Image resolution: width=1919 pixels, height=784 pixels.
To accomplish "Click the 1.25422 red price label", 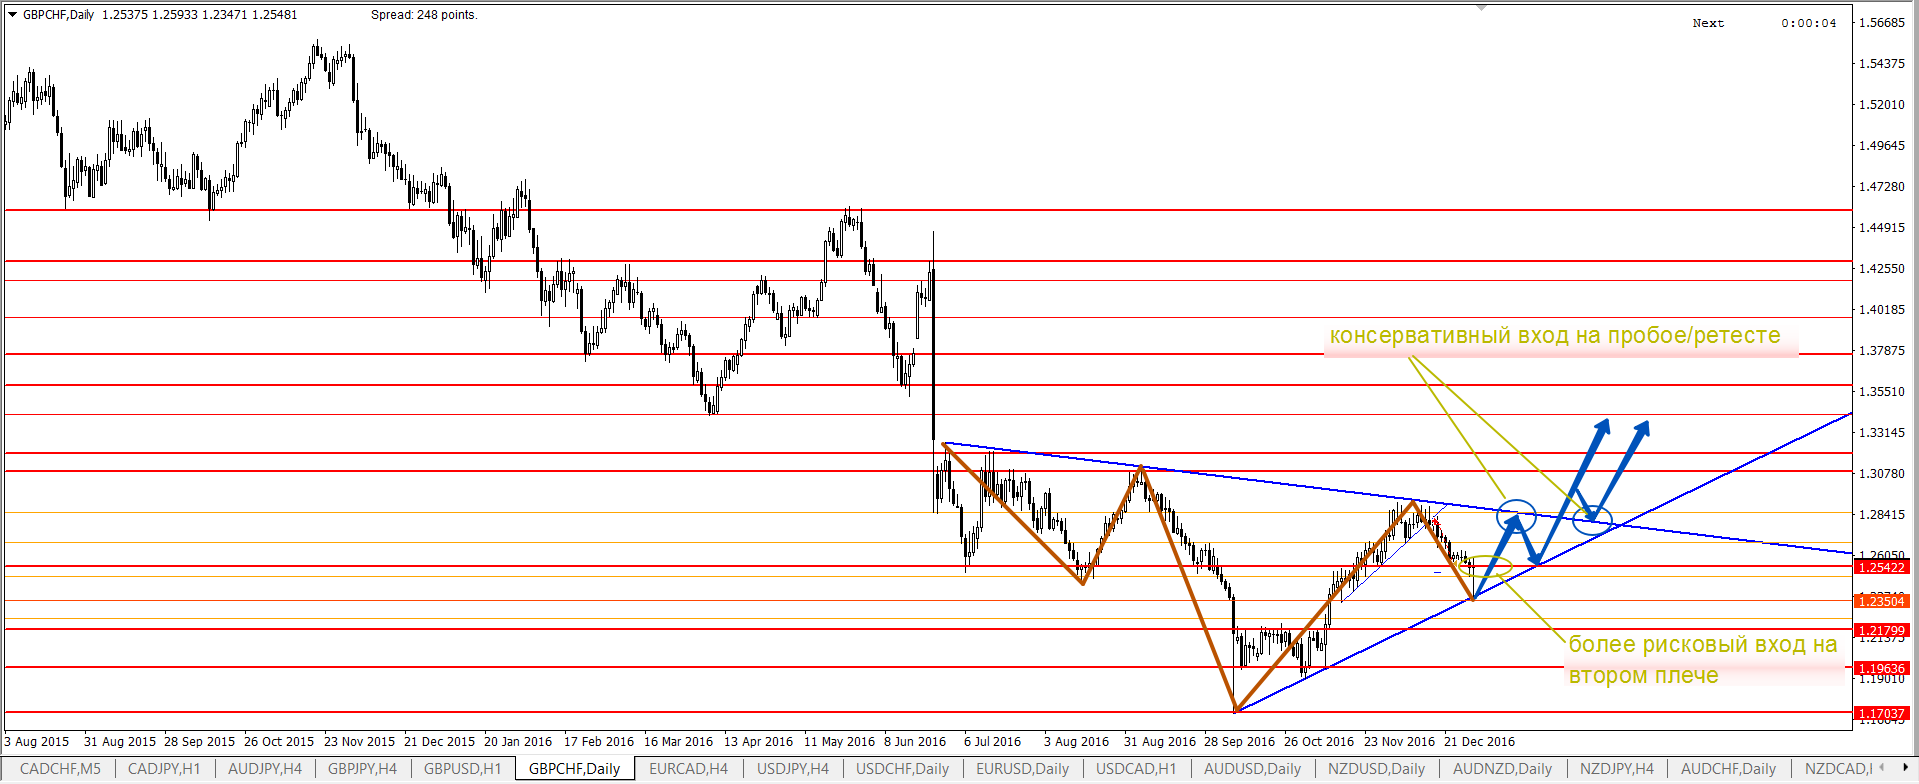I will coord(1881,567).
